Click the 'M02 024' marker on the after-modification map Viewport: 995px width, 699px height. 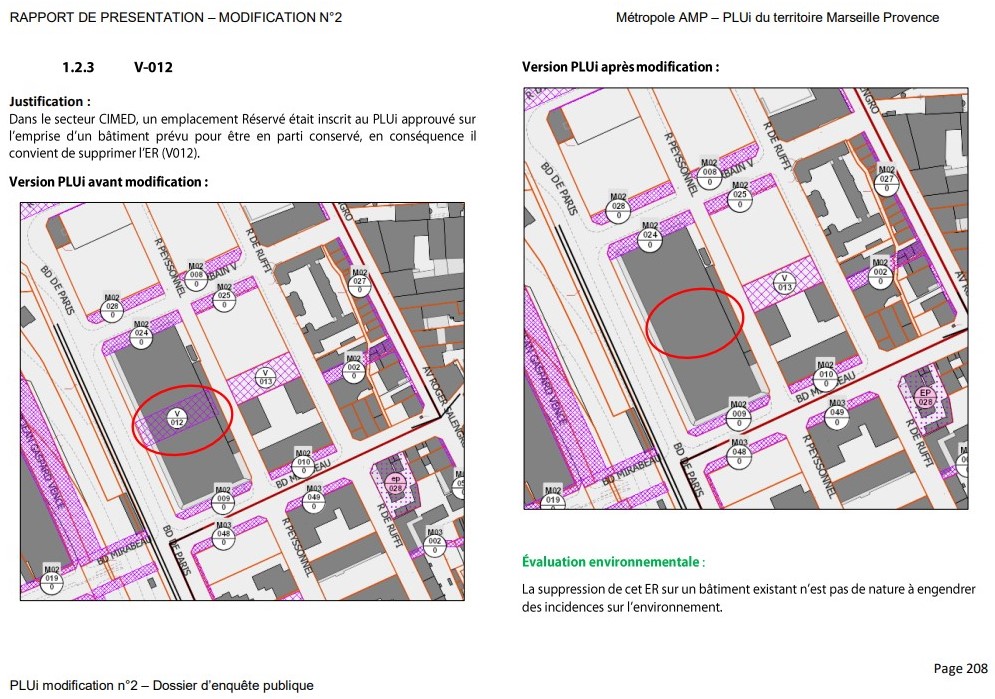(650, 235)
